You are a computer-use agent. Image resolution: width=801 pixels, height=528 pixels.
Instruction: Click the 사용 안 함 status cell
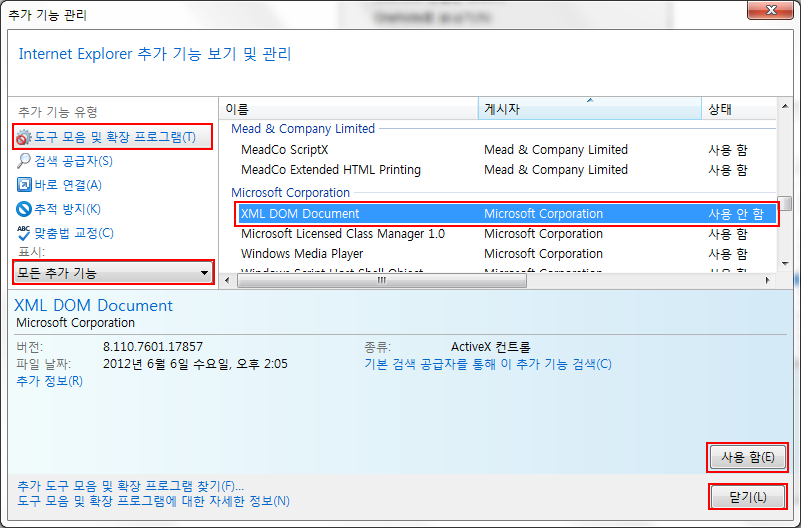tap(736, 213)
